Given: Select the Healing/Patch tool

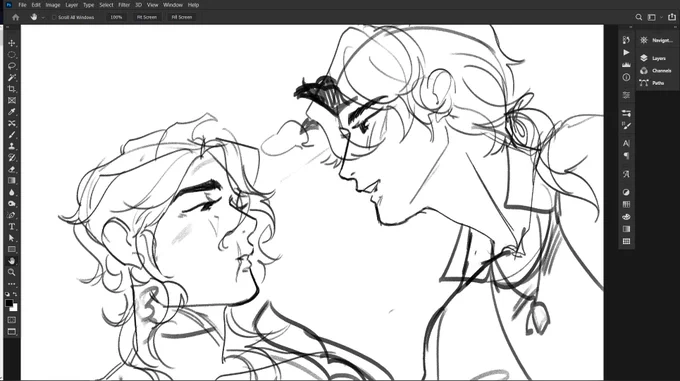Looking at the screenshot, I should (12, 124).
